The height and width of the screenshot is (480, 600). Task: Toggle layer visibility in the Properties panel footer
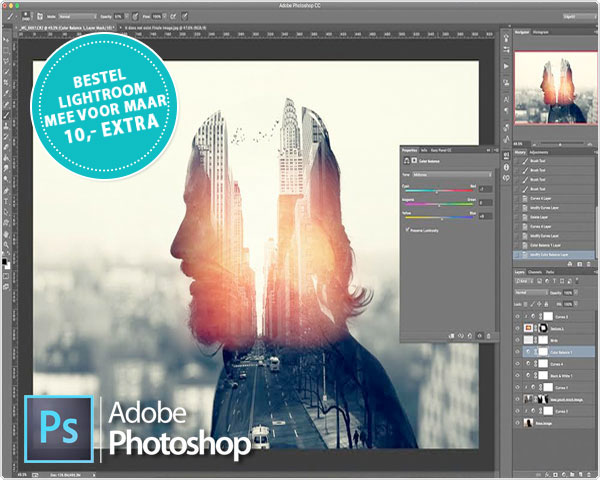click(479, 336)
